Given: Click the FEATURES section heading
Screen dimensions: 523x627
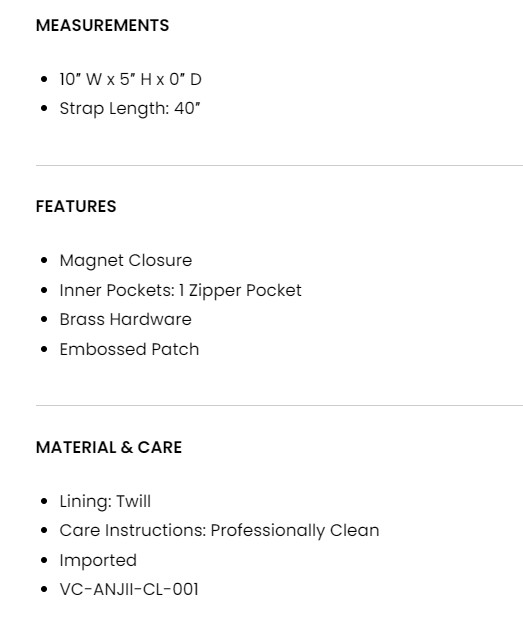Looking at the screenshot, I should tap(76, 206).
